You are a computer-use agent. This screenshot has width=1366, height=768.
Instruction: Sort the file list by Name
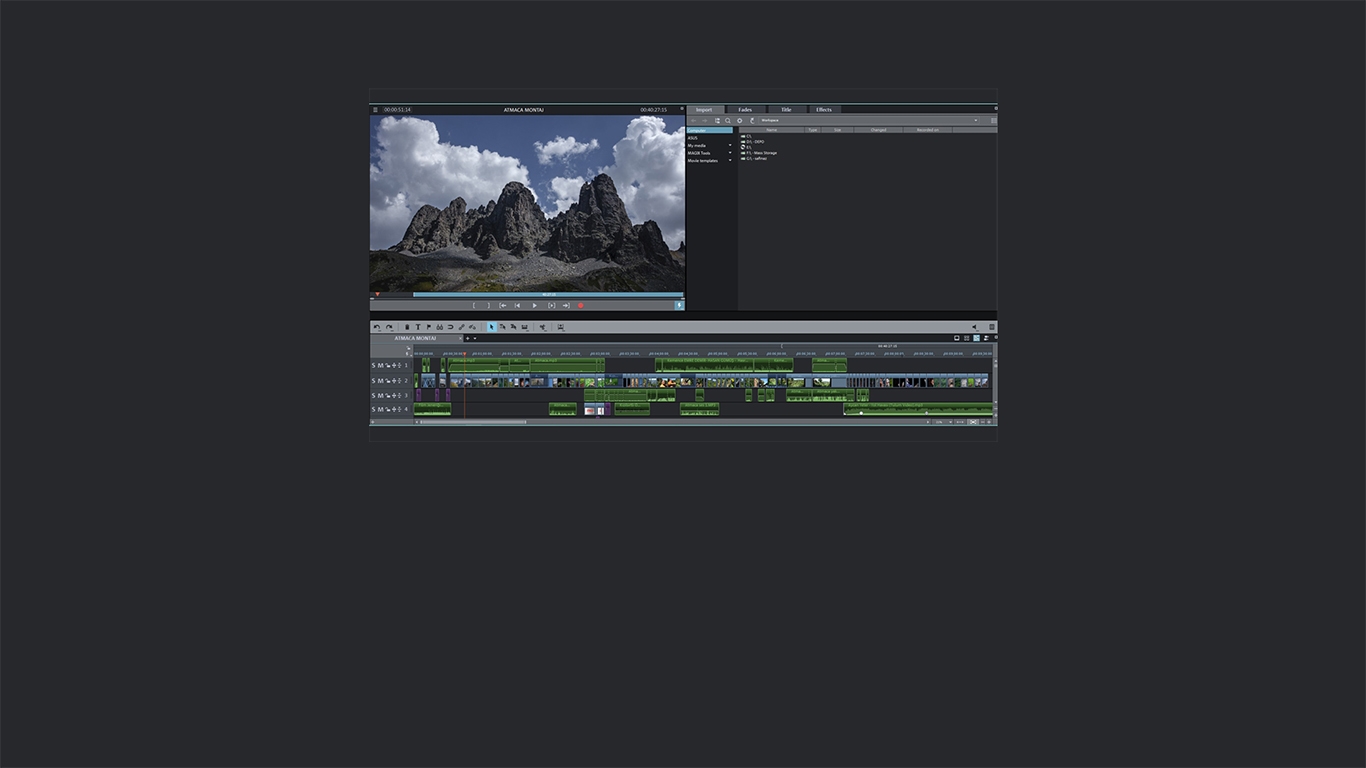click(x=772, y=130)
